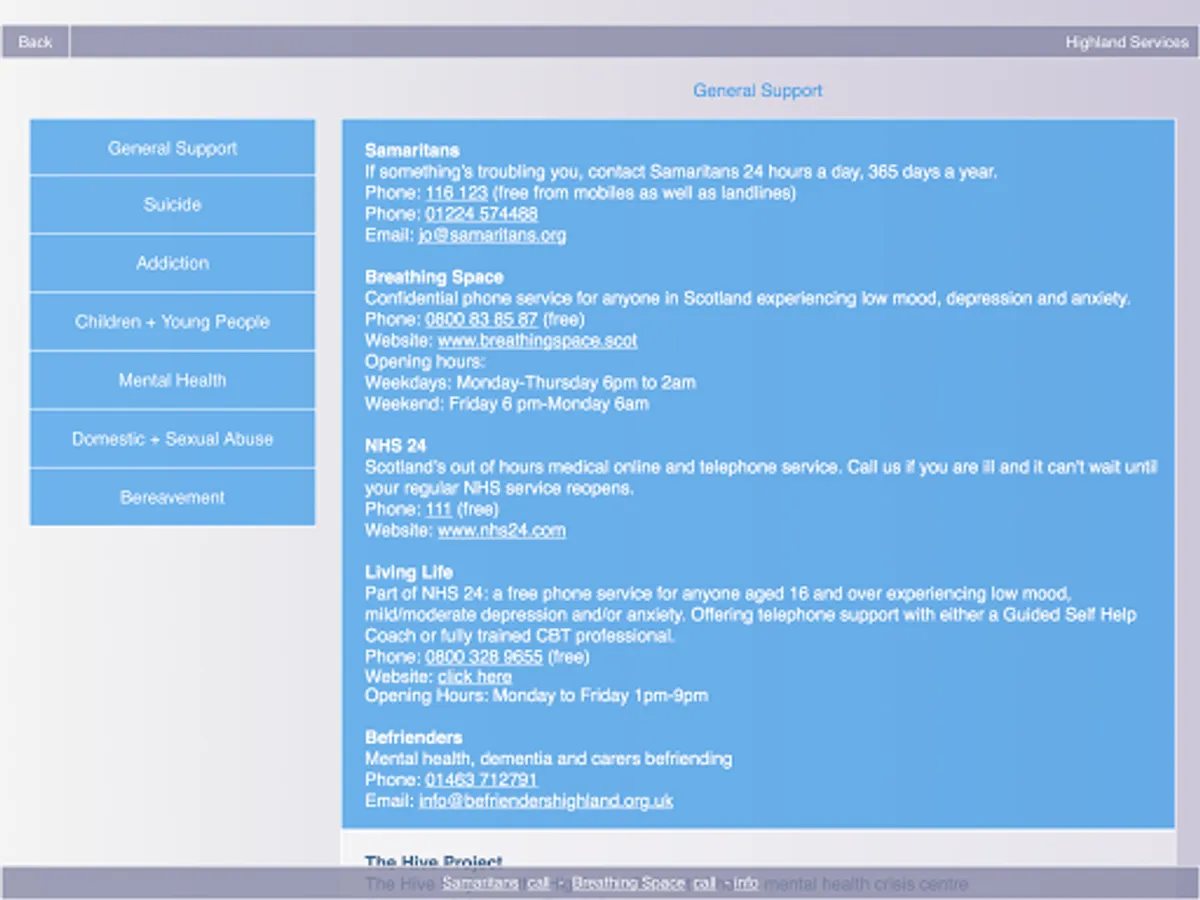Email jo@samaritans.org

[x=492, y=236]
